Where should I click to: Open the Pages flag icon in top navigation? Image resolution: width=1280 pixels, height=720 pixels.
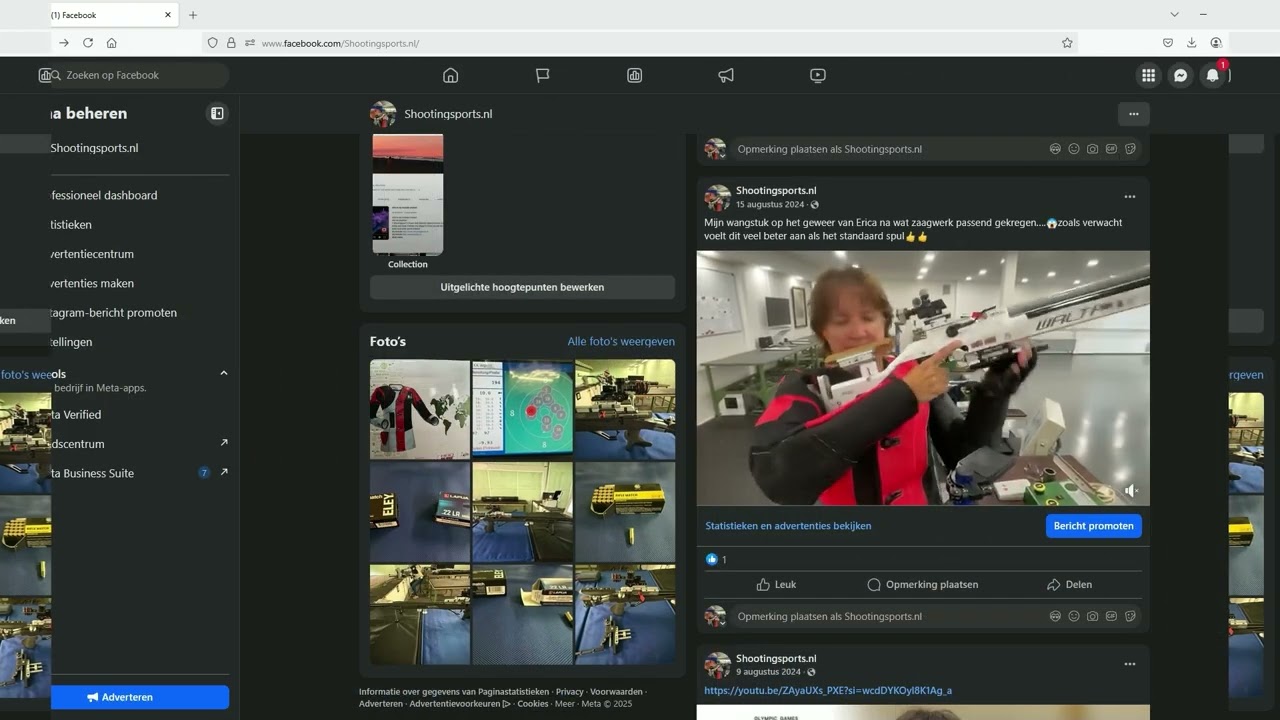[542, 75]
